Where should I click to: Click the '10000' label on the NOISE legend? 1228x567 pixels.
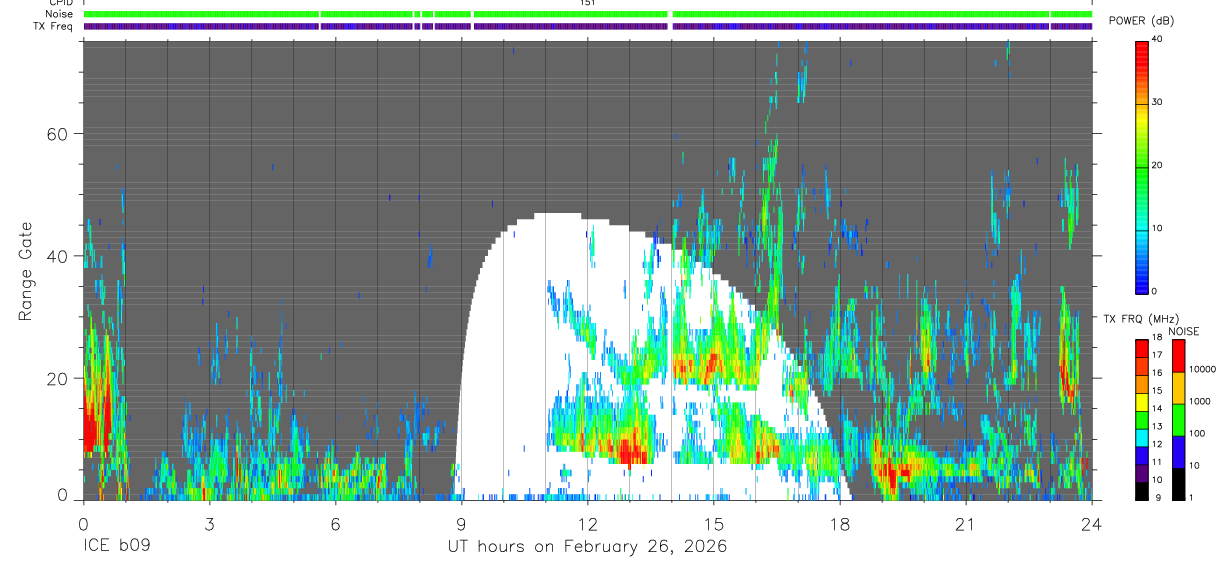(x=1202, y=369)
